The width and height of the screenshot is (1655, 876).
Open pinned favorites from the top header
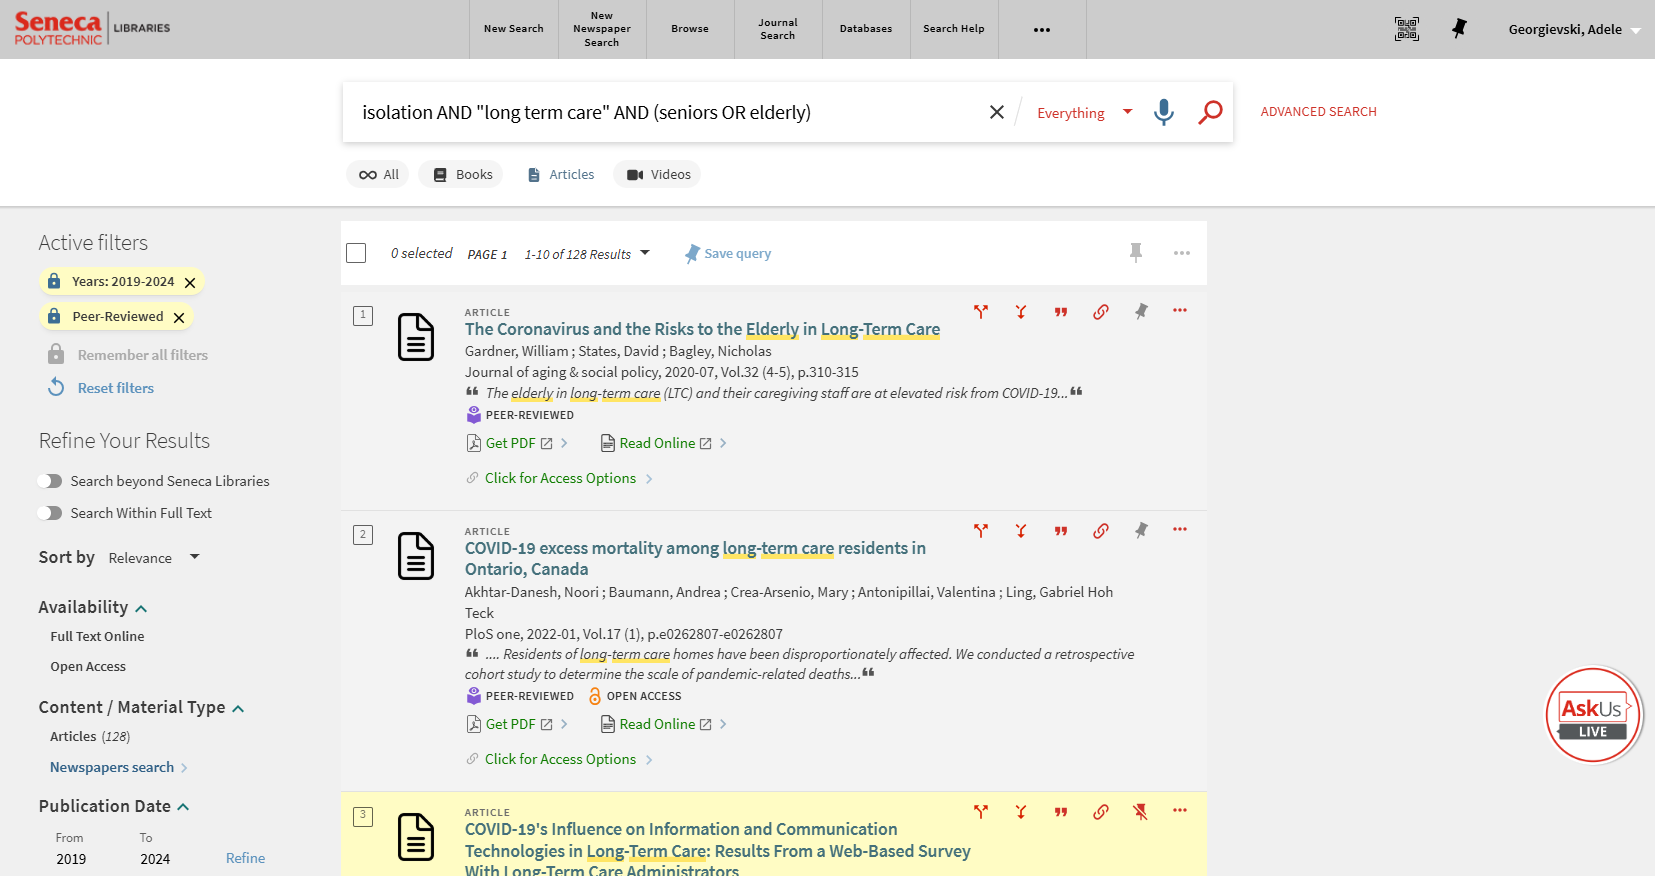coord(1459,29)
